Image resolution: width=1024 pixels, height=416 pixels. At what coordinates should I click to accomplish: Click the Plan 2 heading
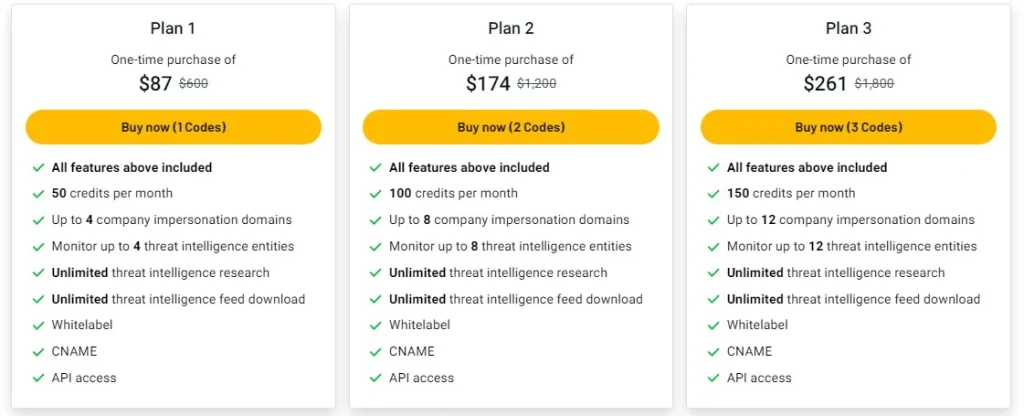510,28
